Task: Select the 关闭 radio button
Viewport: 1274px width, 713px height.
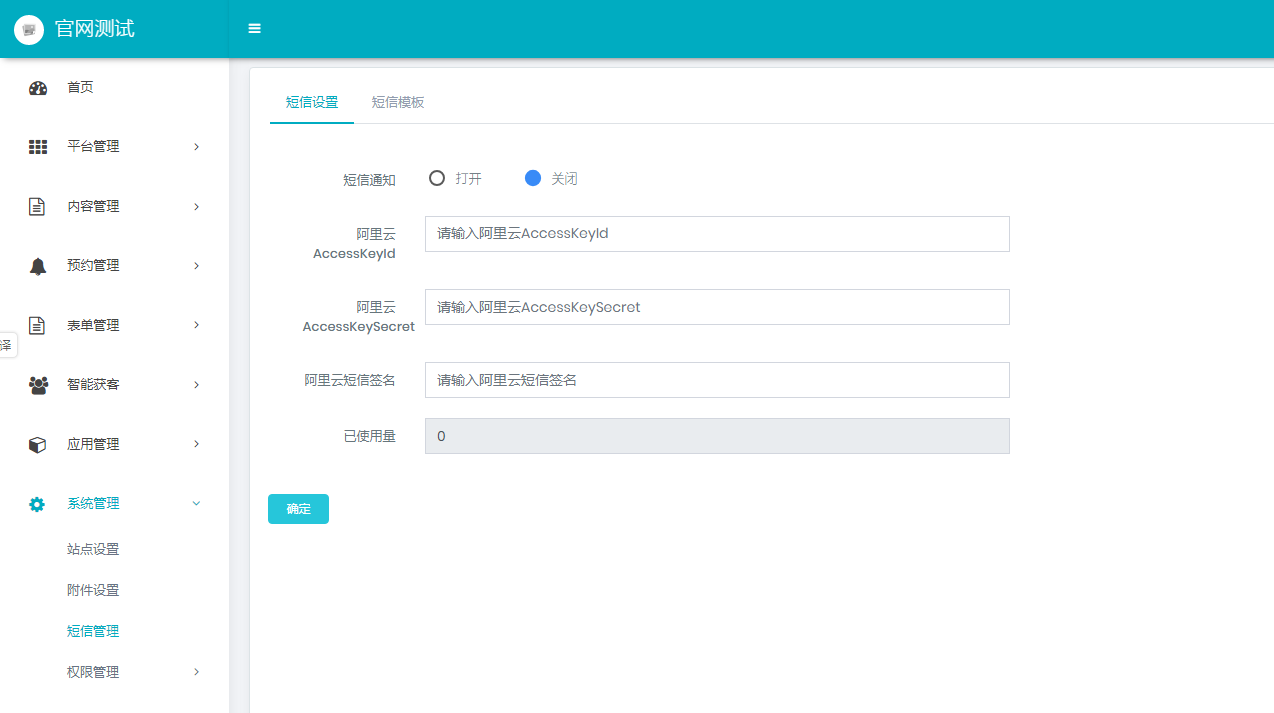Action: pos(533,178)
